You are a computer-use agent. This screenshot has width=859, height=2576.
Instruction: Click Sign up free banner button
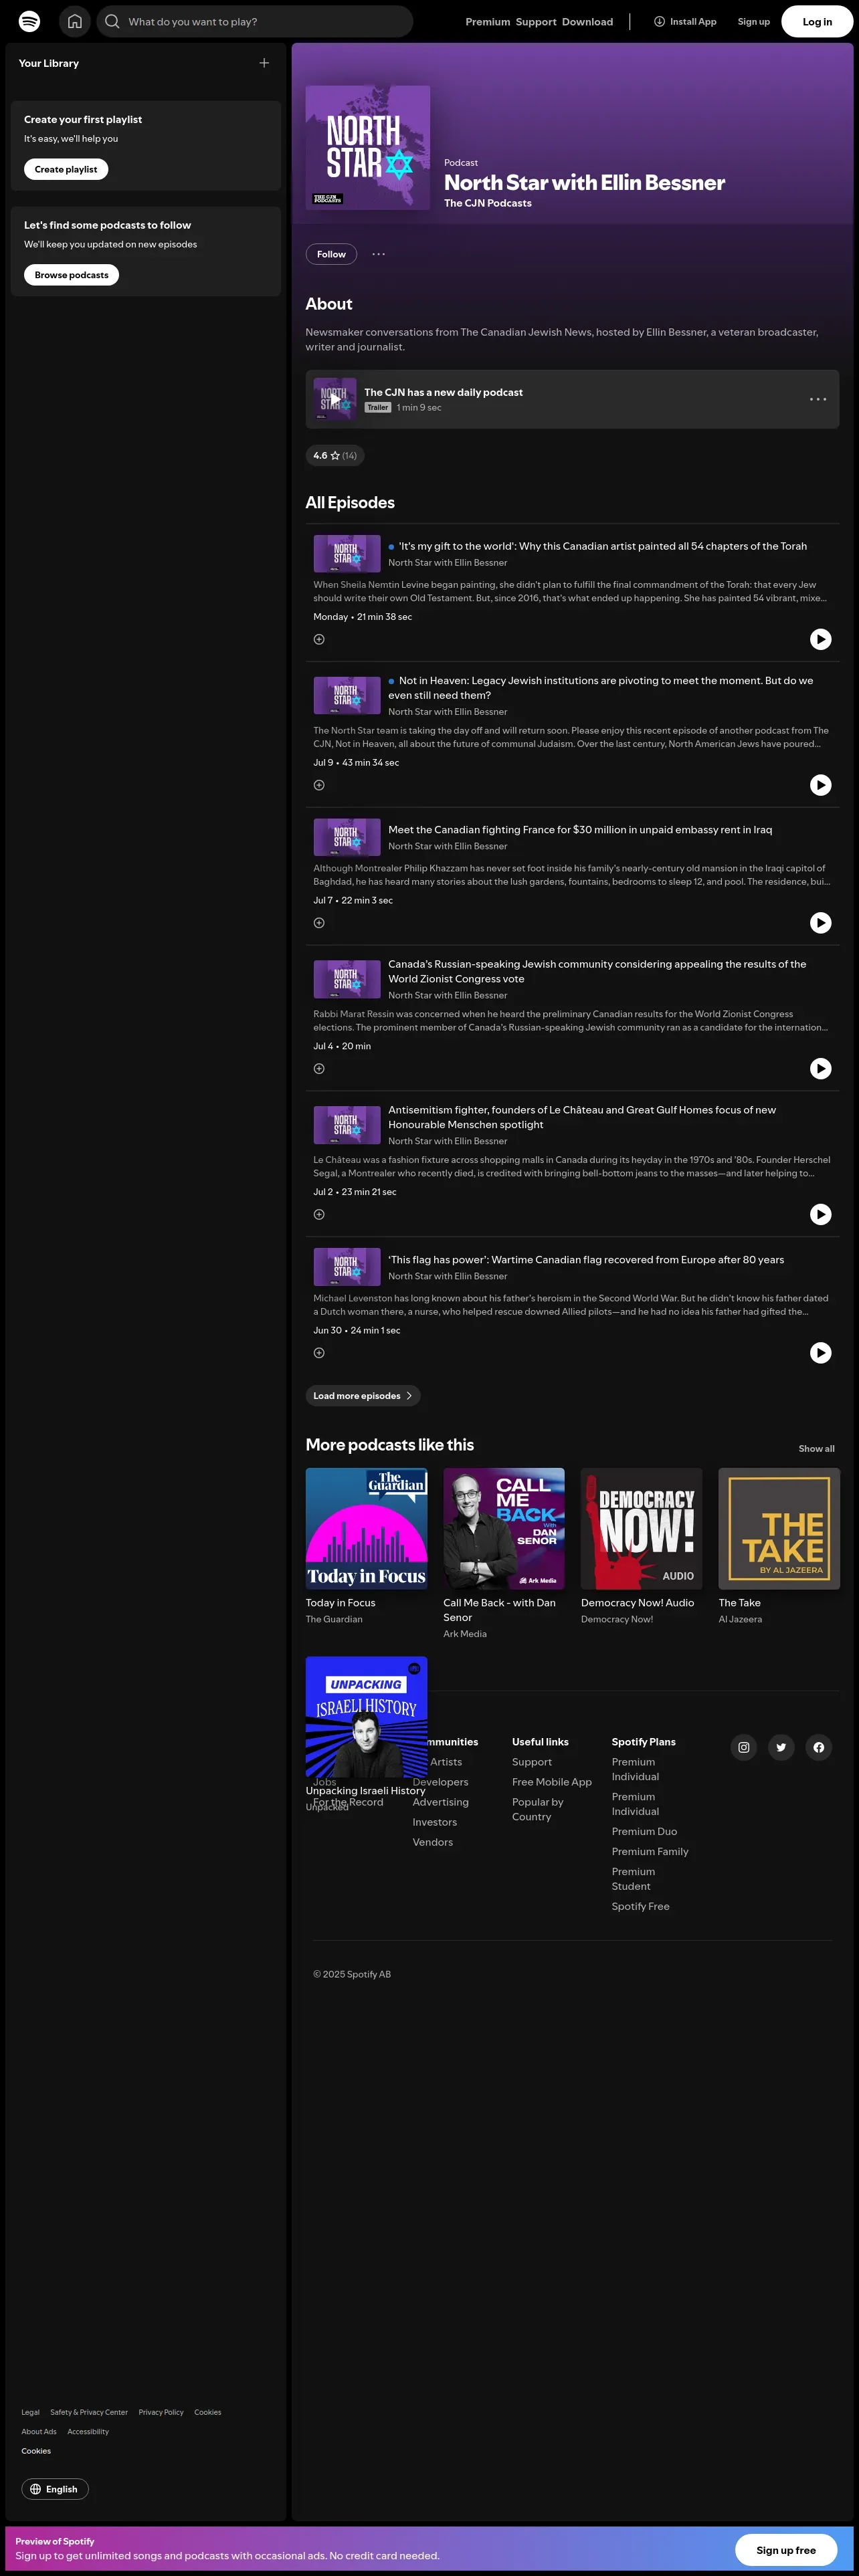click(x=786, y=2550)
